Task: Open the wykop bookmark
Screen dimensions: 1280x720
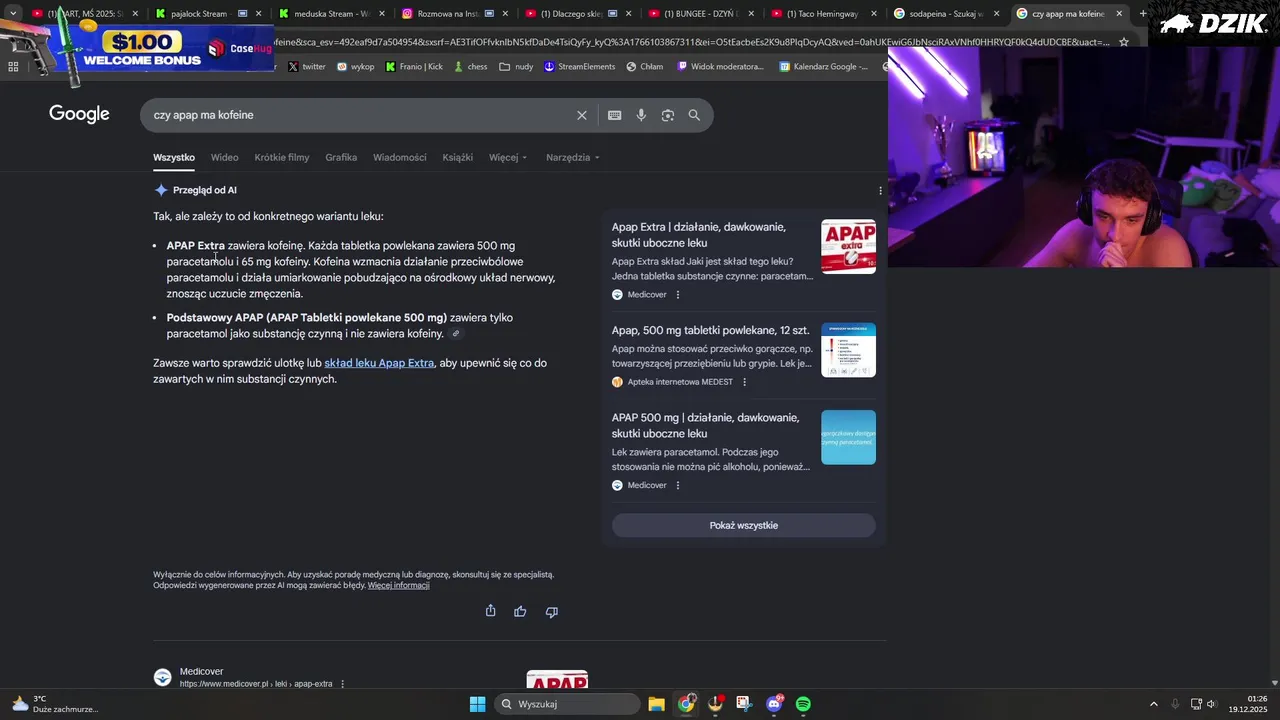Action: point(356,67)
